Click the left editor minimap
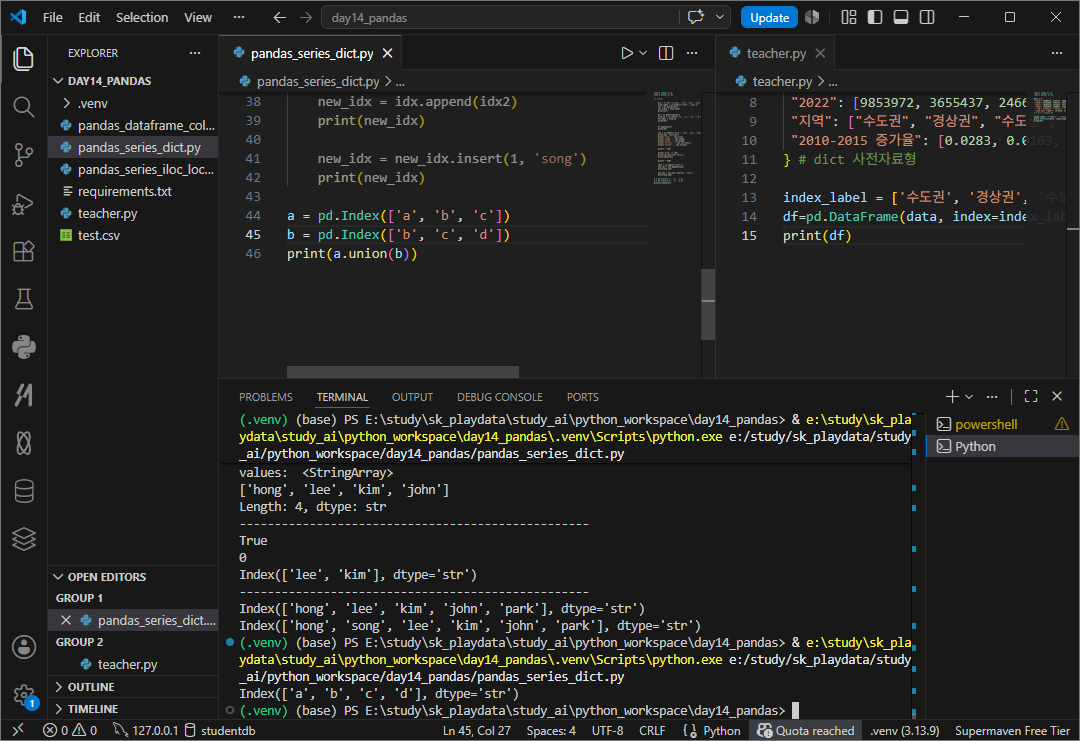This screenshot has height=741, width=1080. click(676, 138)
